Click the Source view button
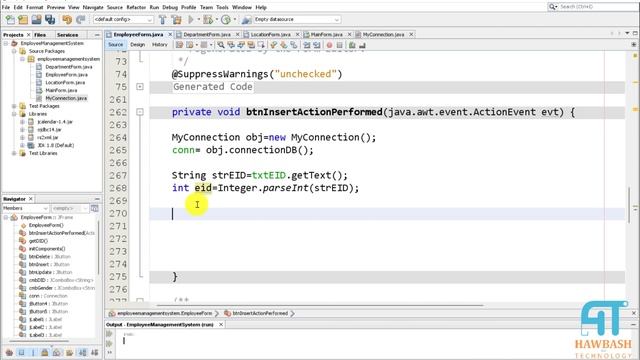 click(116, 44)
